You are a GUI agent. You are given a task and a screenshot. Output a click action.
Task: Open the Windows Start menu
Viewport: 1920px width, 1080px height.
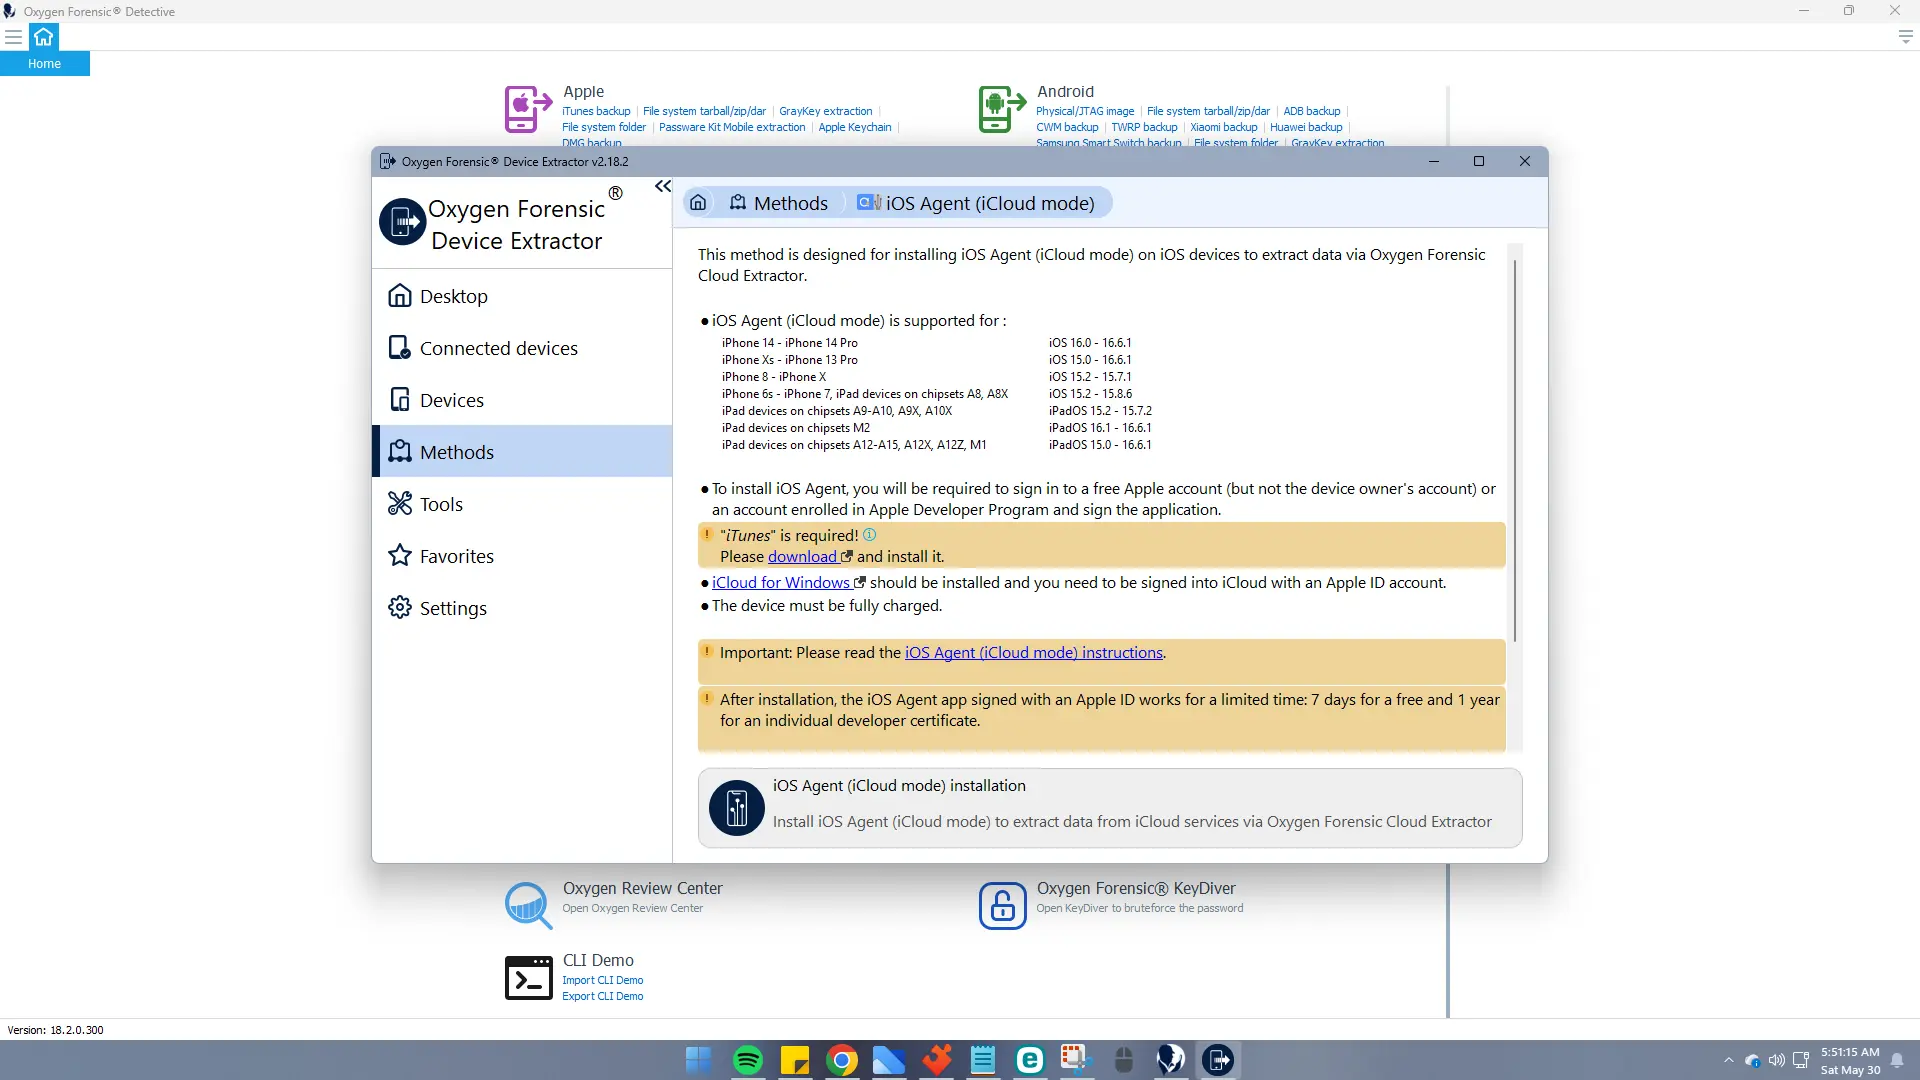point(698,1060)
